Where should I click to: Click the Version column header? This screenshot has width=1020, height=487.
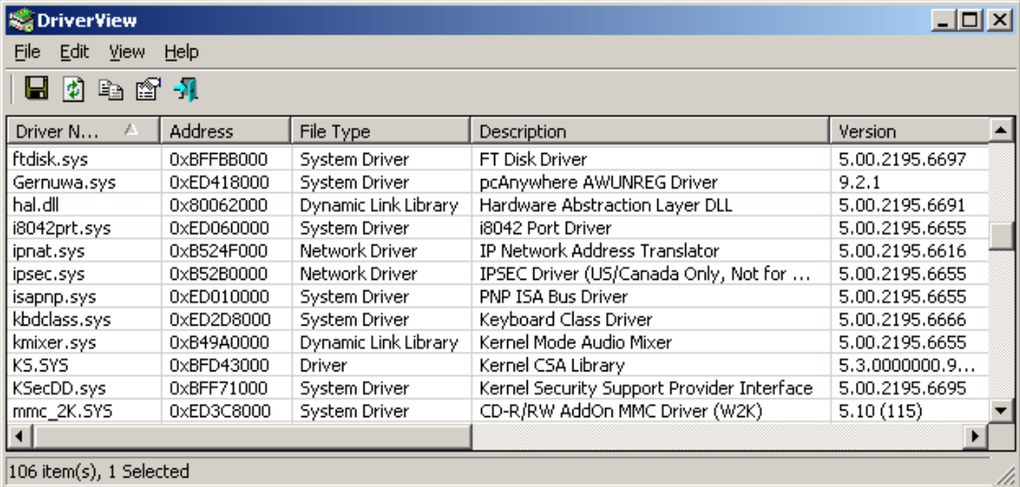pyautogui.click(x=867, y=131)
